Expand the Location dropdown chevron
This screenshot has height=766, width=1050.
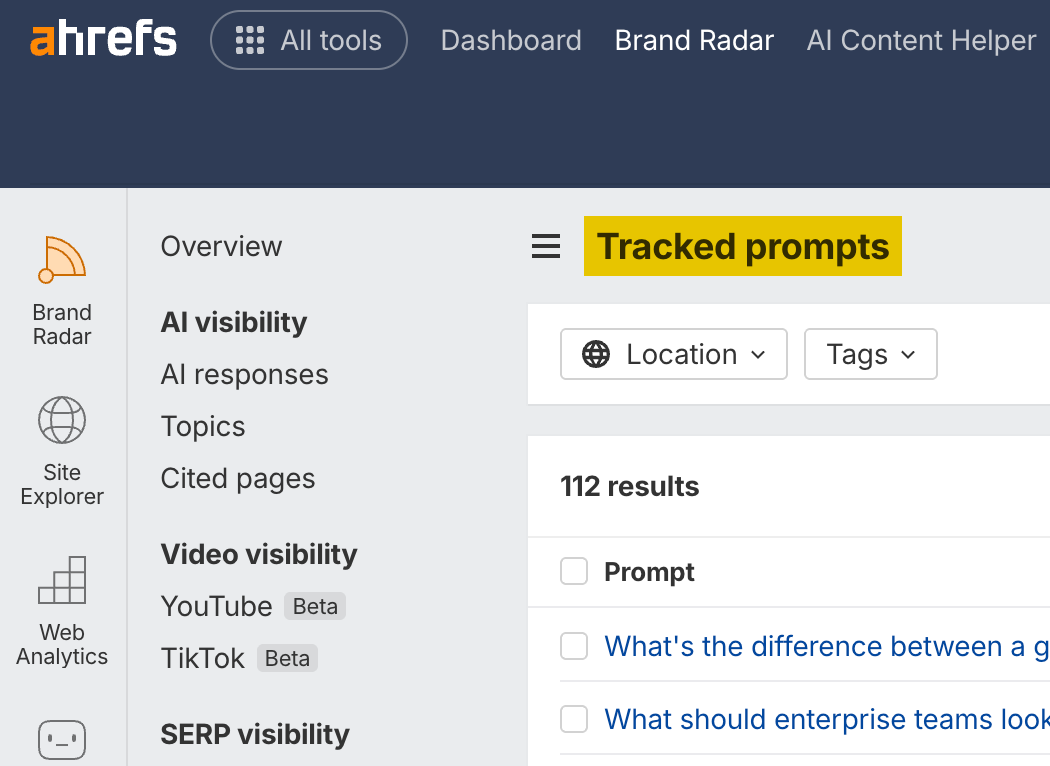pos(758,354)
